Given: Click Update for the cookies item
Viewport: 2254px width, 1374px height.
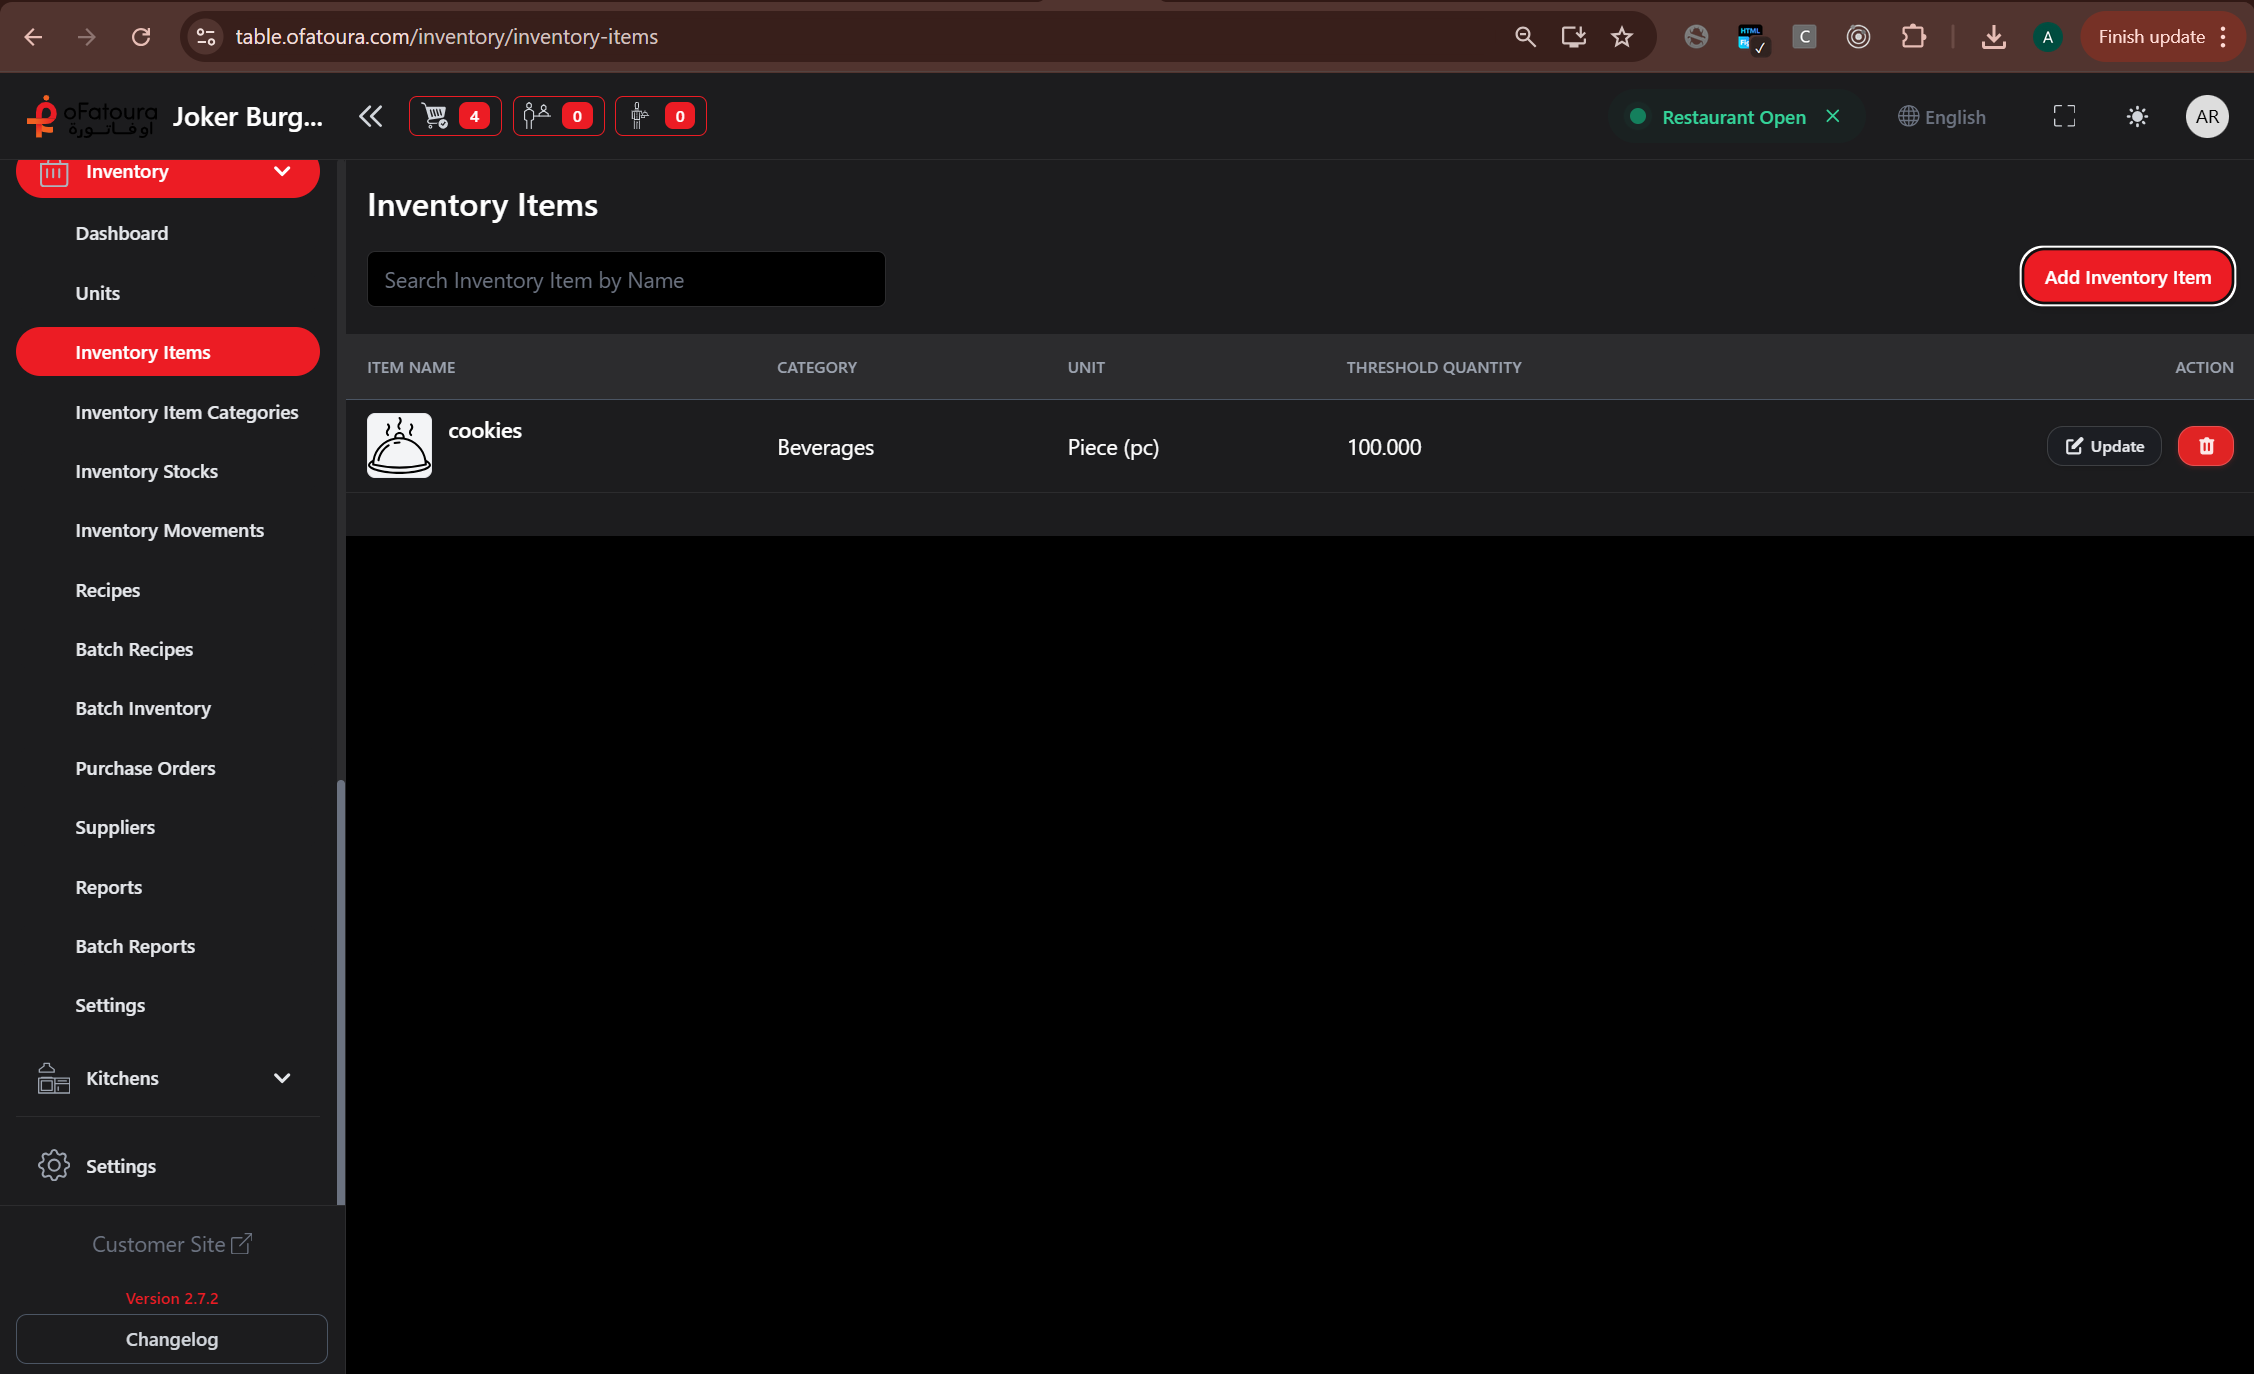Looking at the screenshot, I should [x=2104, y=446].
